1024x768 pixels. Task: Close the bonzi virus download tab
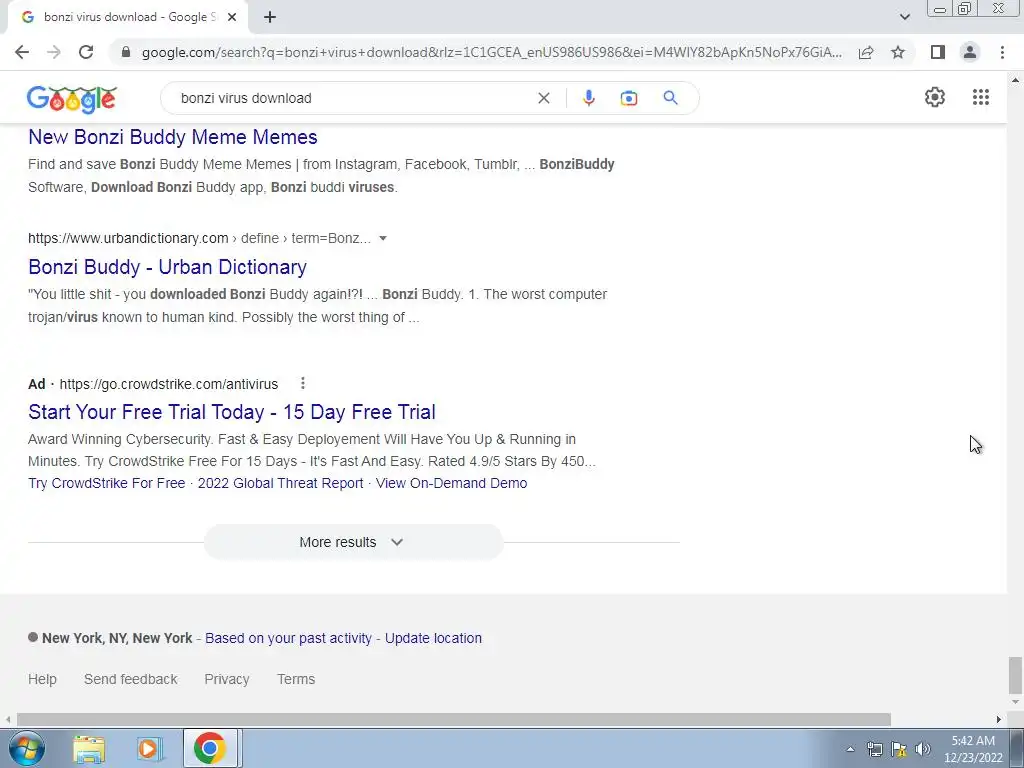pos(232,17)
